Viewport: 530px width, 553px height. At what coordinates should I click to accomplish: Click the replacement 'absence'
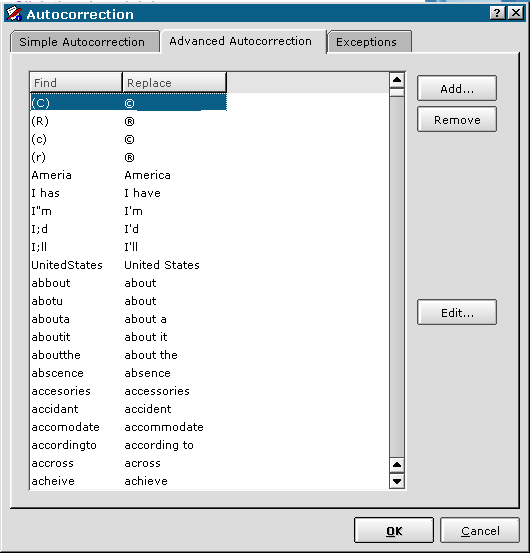pyautogui.click(x=147, y=373)
